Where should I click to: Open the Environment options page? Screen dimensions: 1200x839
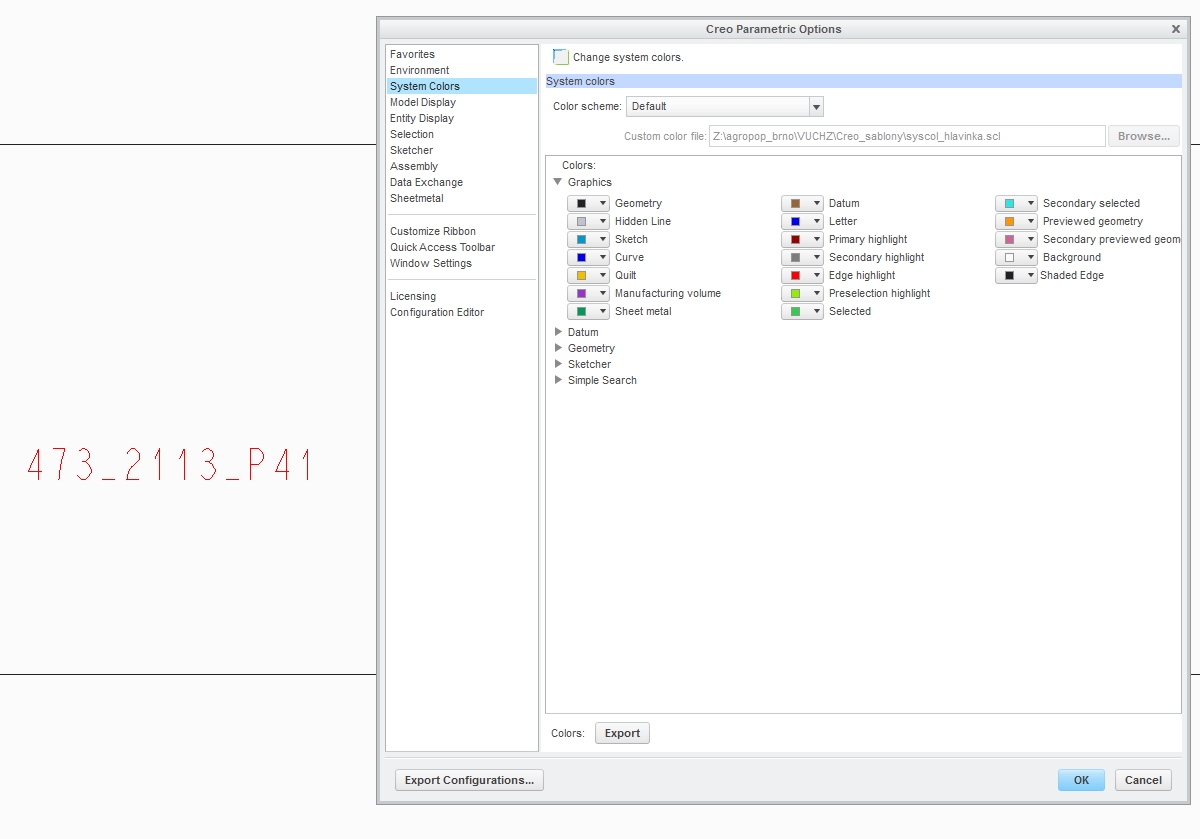pos(462,70)
